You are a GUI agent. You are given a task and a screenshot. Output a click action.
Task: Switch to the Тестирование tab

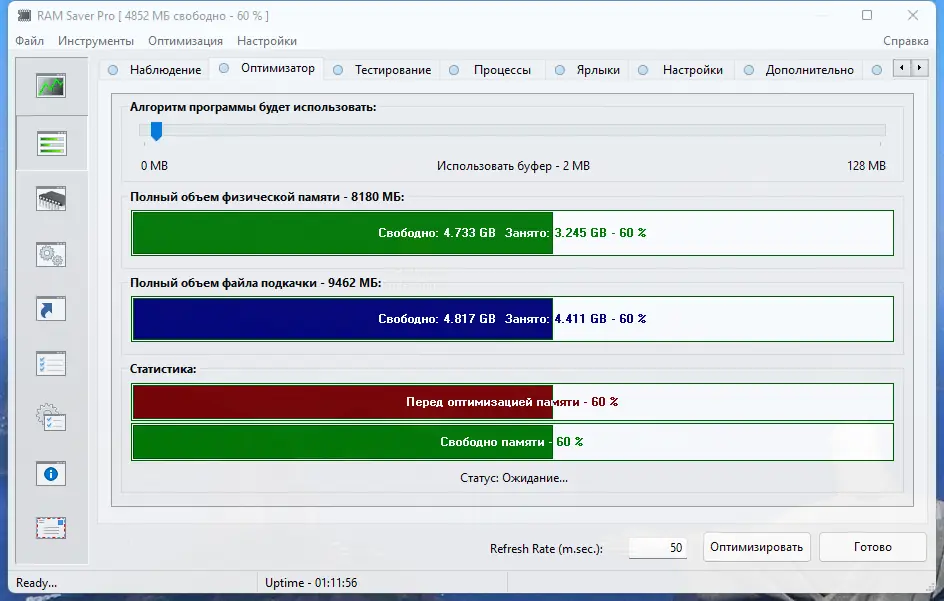click(x=395, y=69)
